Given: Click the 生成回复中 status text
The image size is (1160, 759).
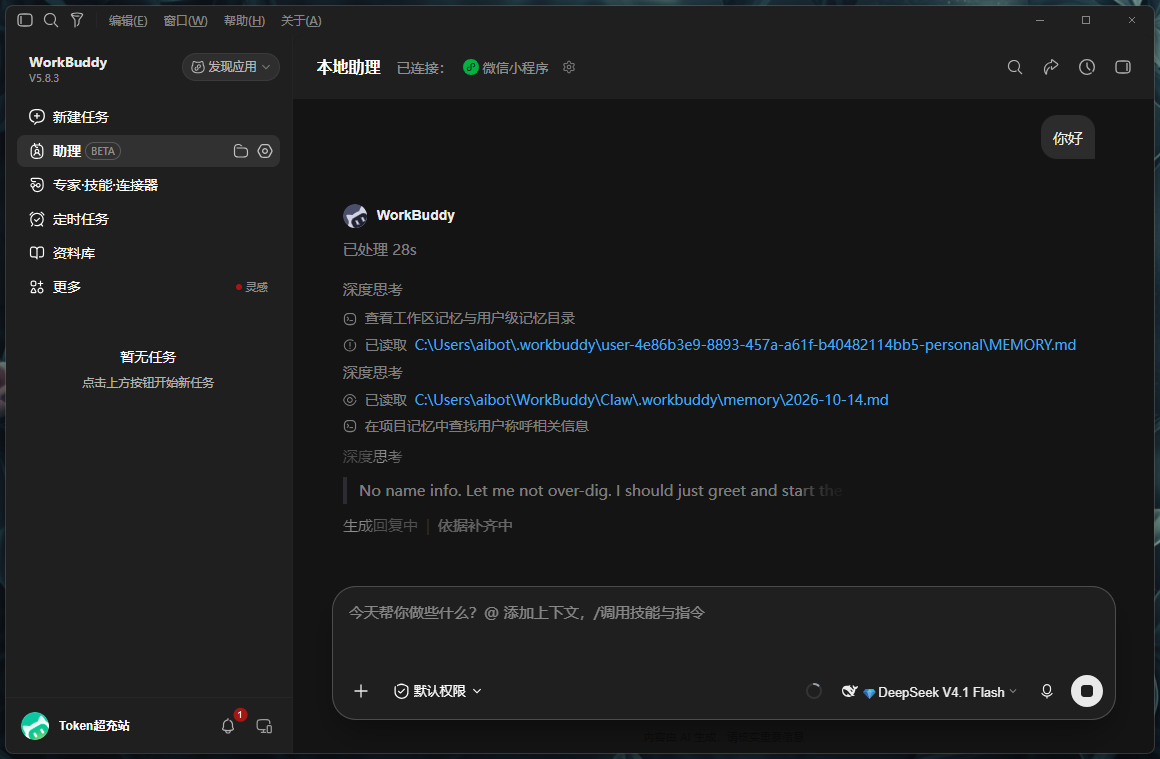Looking at the screenshot, I should (380, 526).
